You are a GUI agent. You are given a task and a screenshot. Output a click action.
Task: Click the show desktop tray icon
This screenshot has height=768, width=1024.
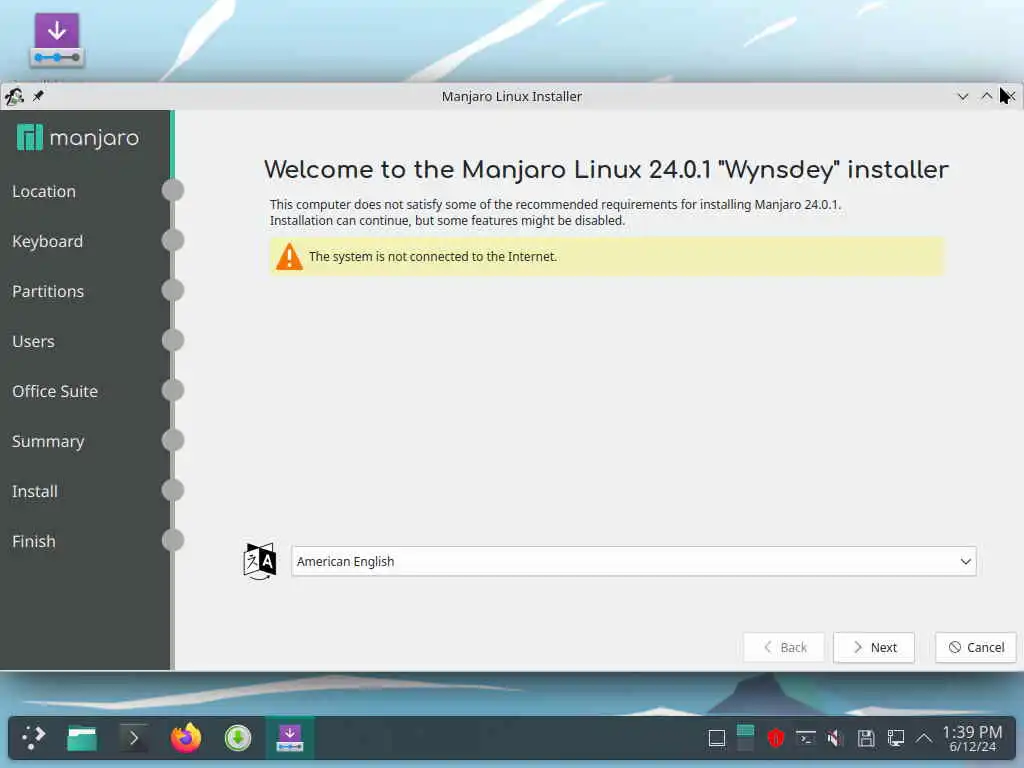click(717, 739)
